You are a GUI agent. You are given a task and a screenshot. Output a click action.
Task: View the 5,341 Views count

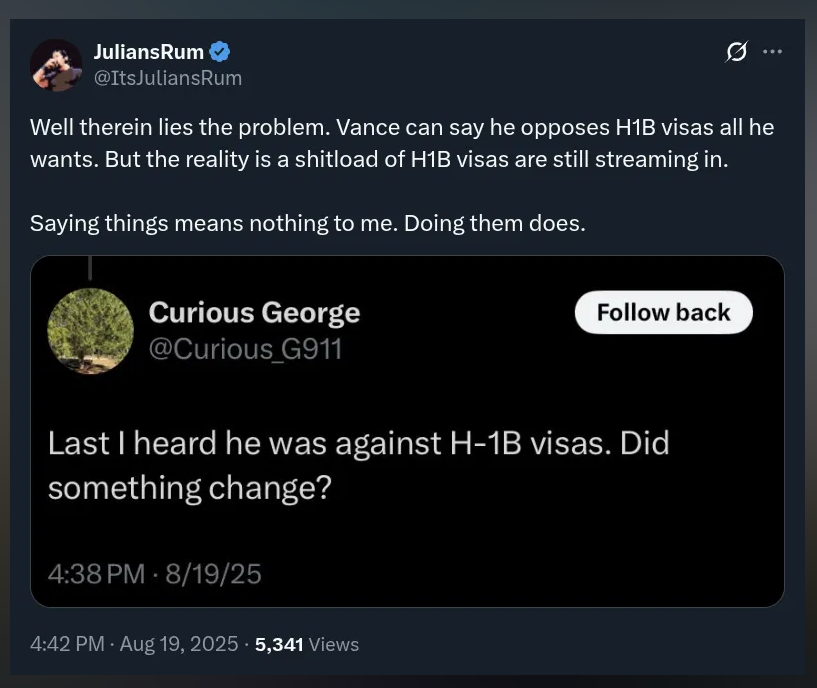[x=307, y=644]
